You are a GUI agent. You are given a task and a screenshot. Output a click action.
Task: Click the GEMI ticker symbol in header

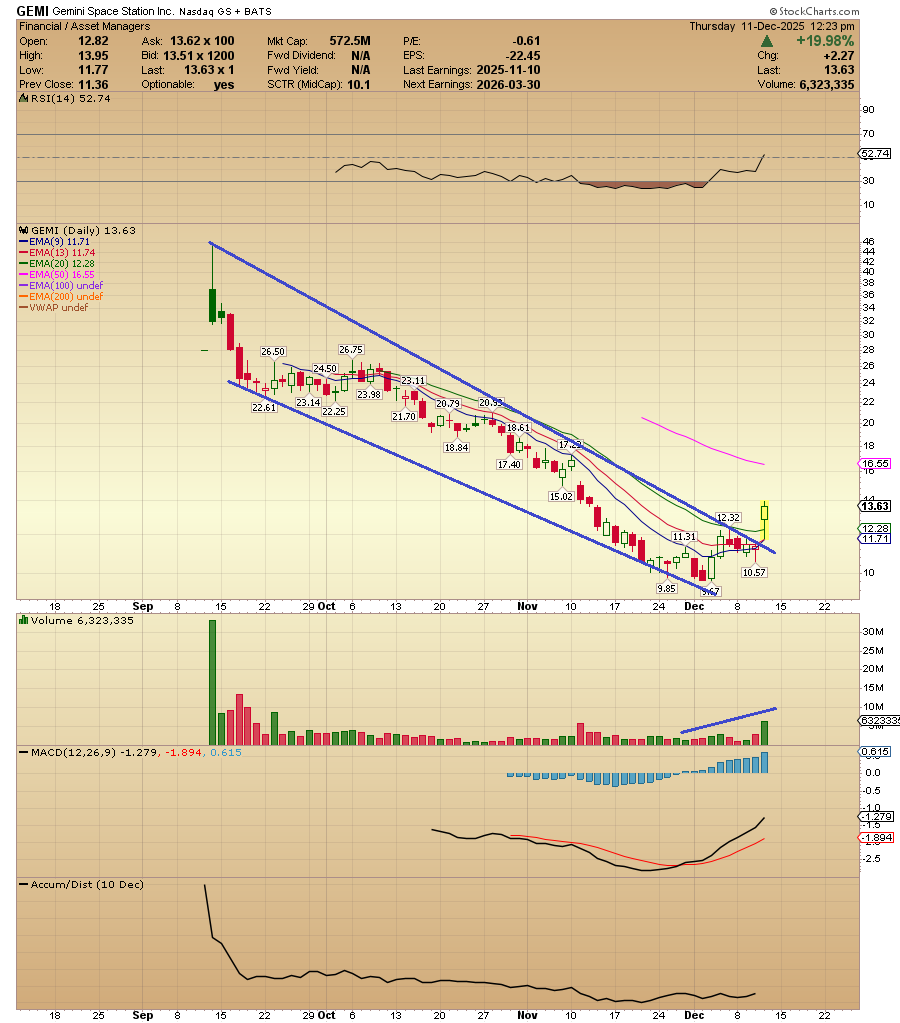[33, 11]
